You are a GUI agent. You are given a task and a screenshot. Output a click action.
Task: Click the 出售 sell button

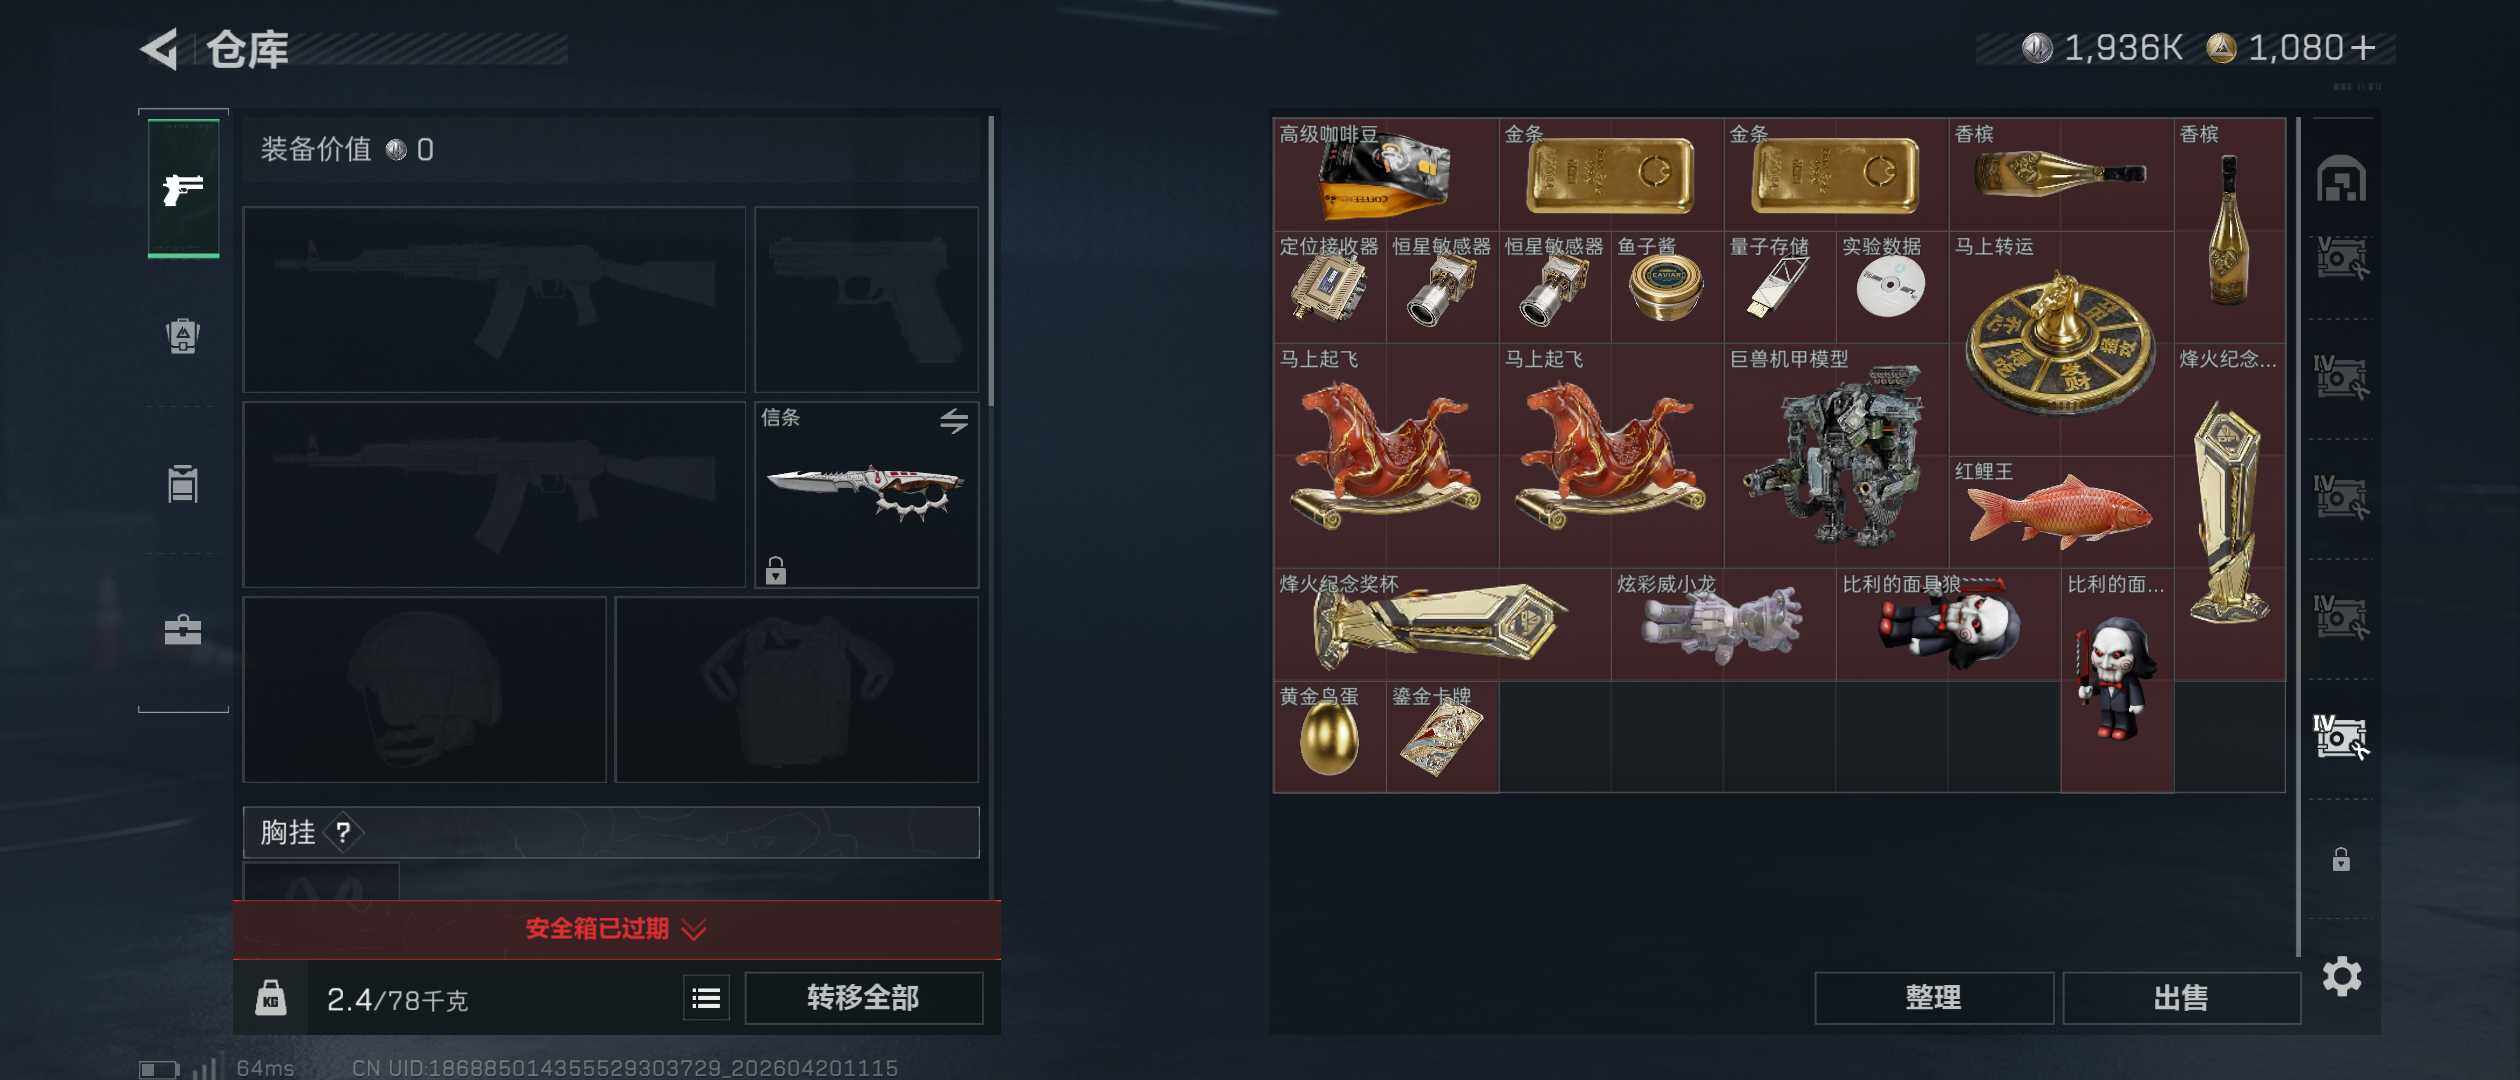click(x=2181, y=998)
